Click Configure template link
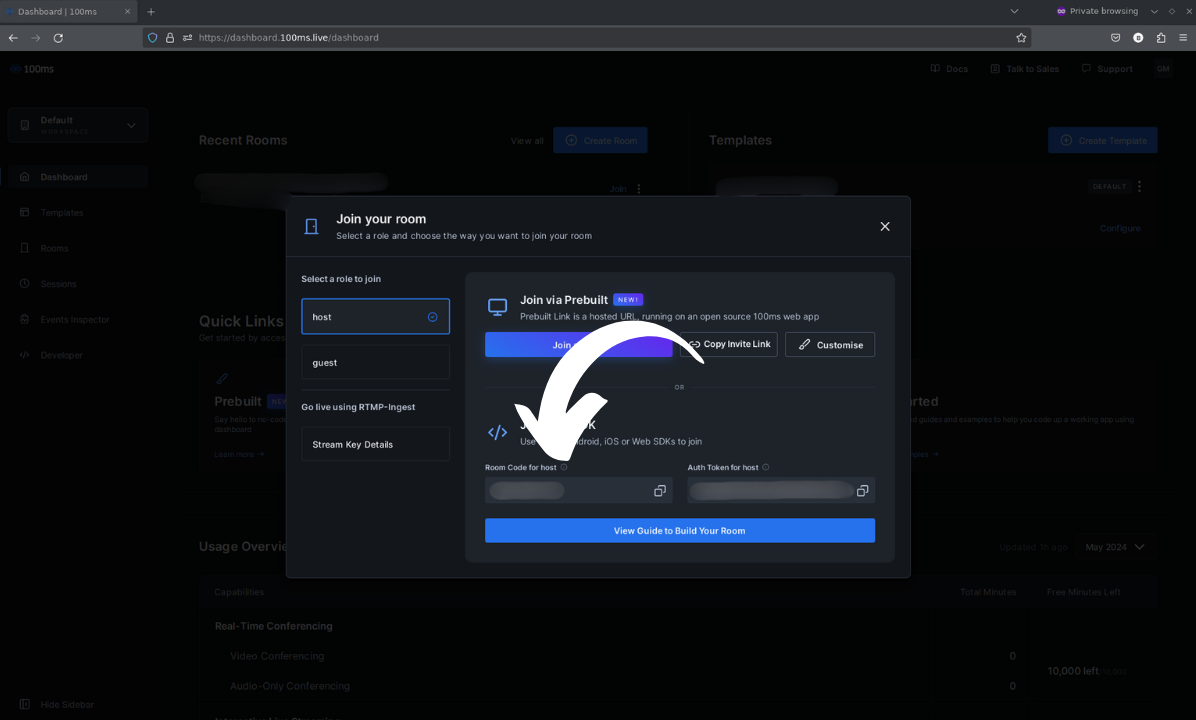 [x=1120, y=228]
